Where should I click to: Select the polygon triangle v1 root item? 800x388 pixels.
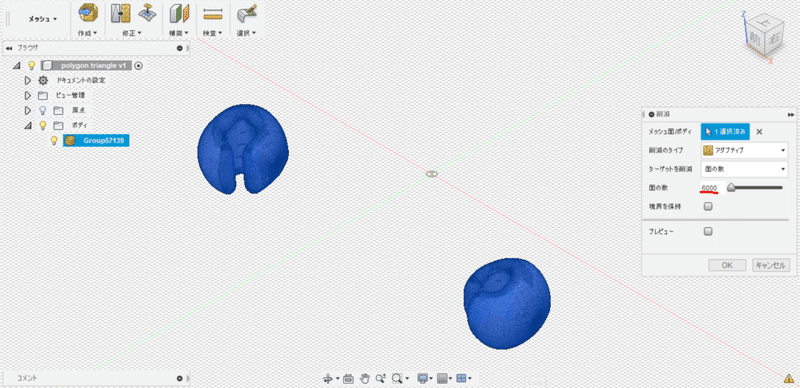pos(86,65)
